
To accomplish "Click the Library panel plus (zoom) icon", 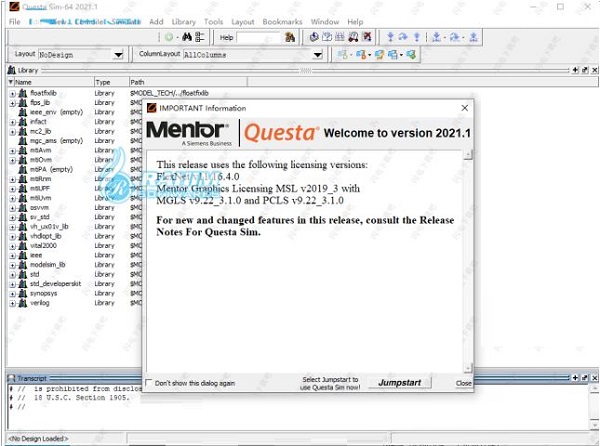I will coord(575,70).
